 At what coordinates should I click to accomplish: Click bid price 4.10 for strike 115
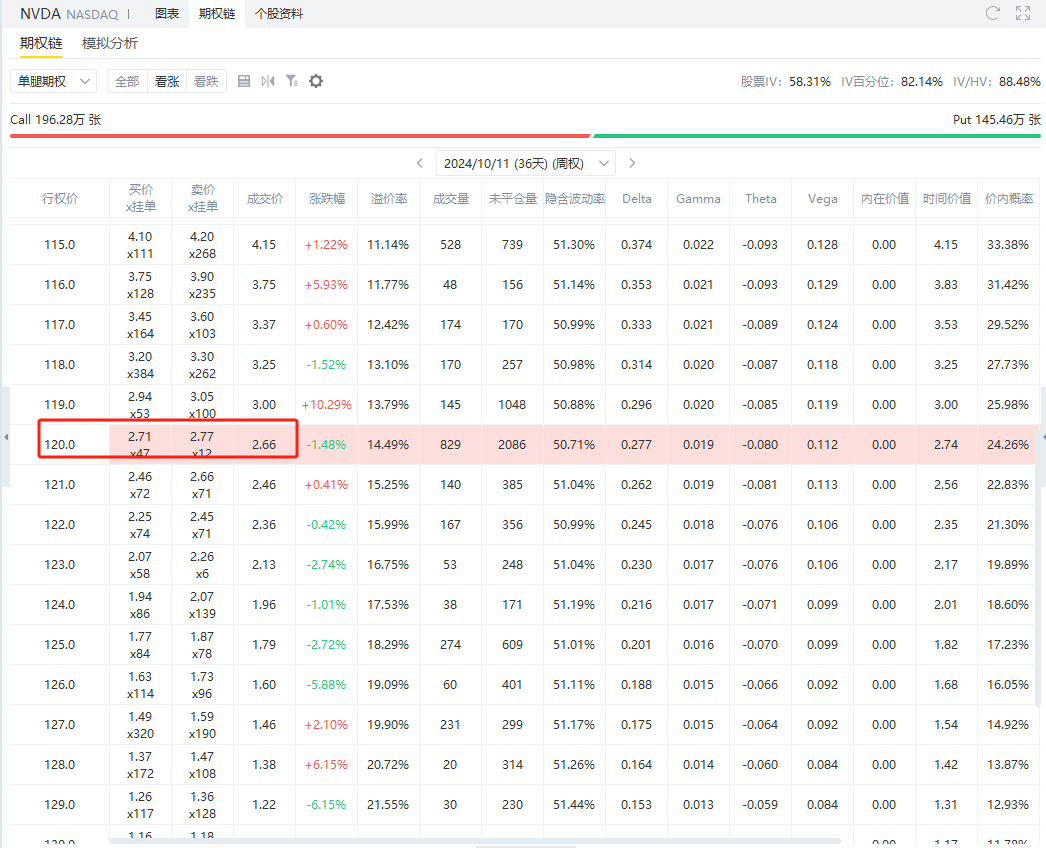pyautogui.click(x=140, y=236)
